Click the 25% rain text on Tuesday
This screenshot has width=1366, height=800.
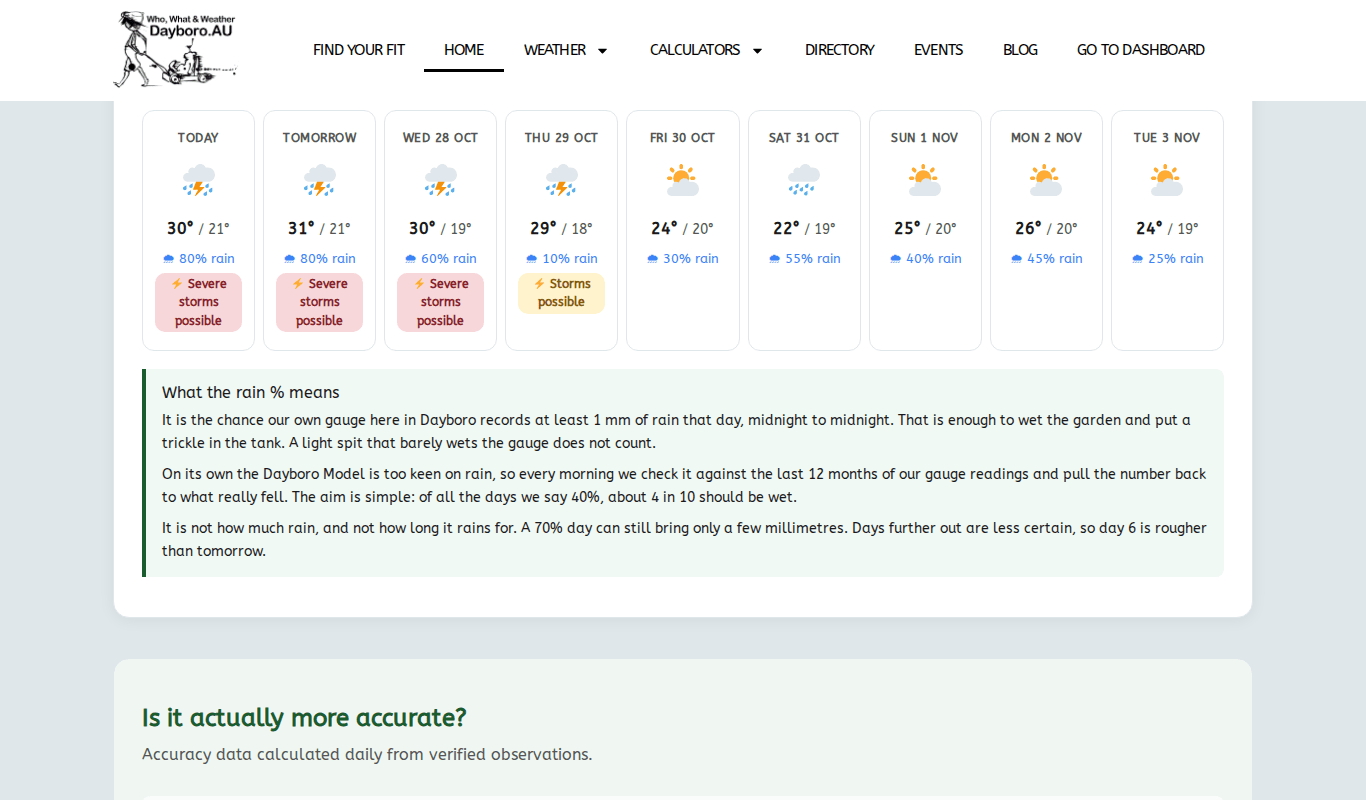click(1167, 259)
